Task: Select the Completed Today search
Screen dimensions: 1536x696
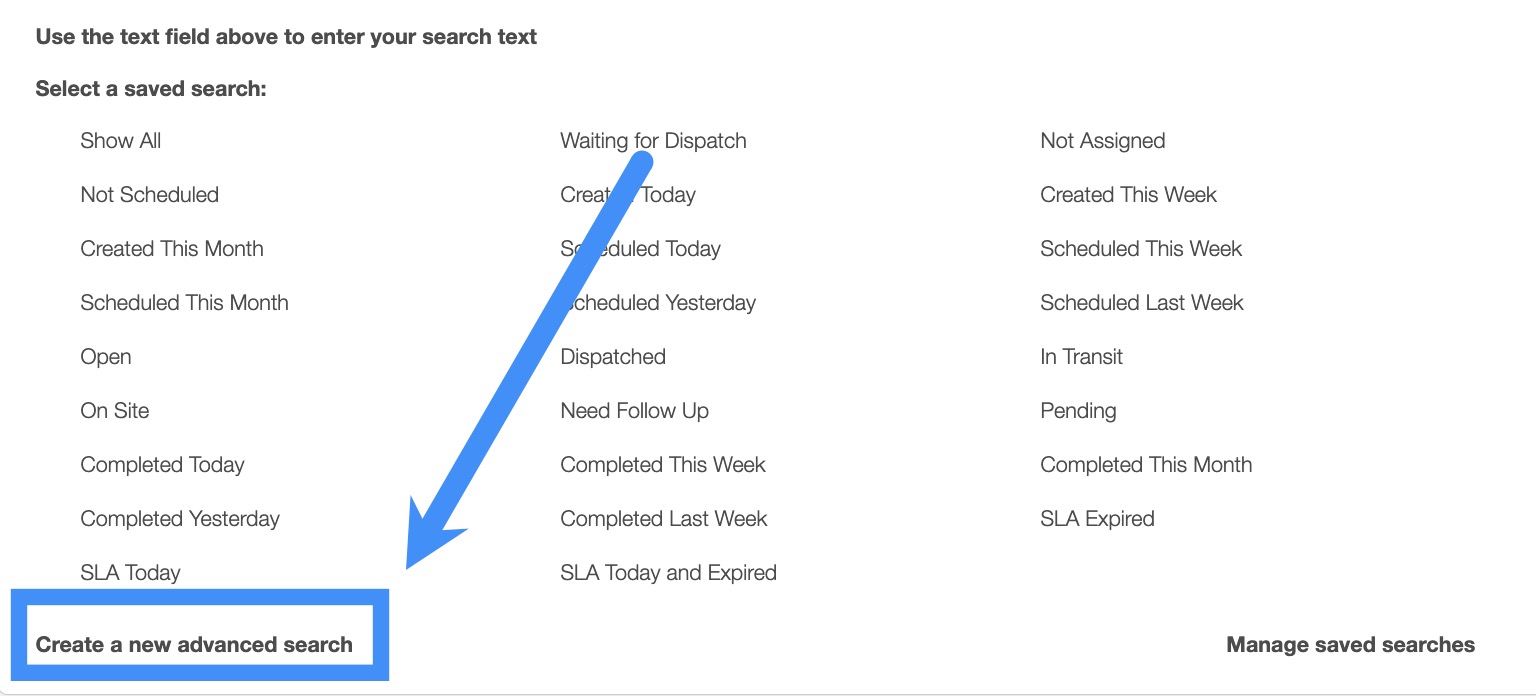Action: [162, 465]
